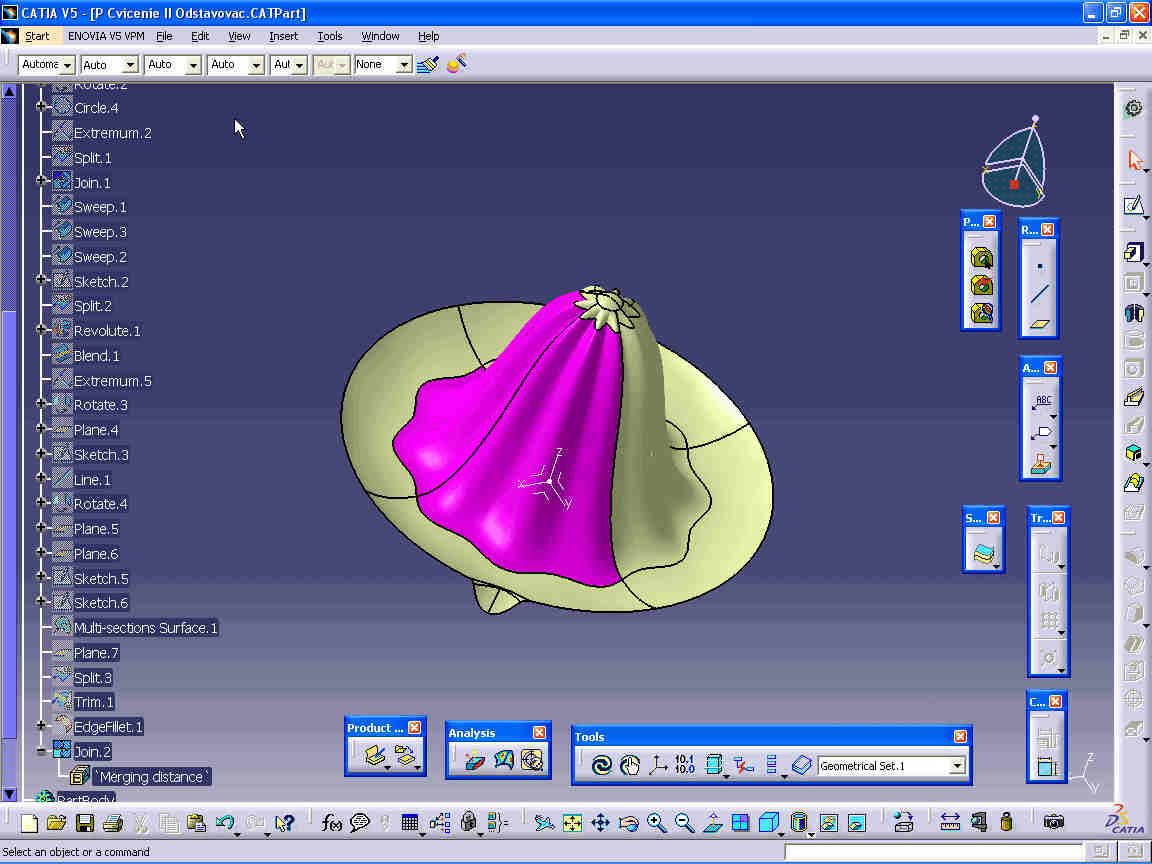Screen dimensions: 1152x864
Task: Open the Isometric View cube icon
Action: tap(768, 823)
